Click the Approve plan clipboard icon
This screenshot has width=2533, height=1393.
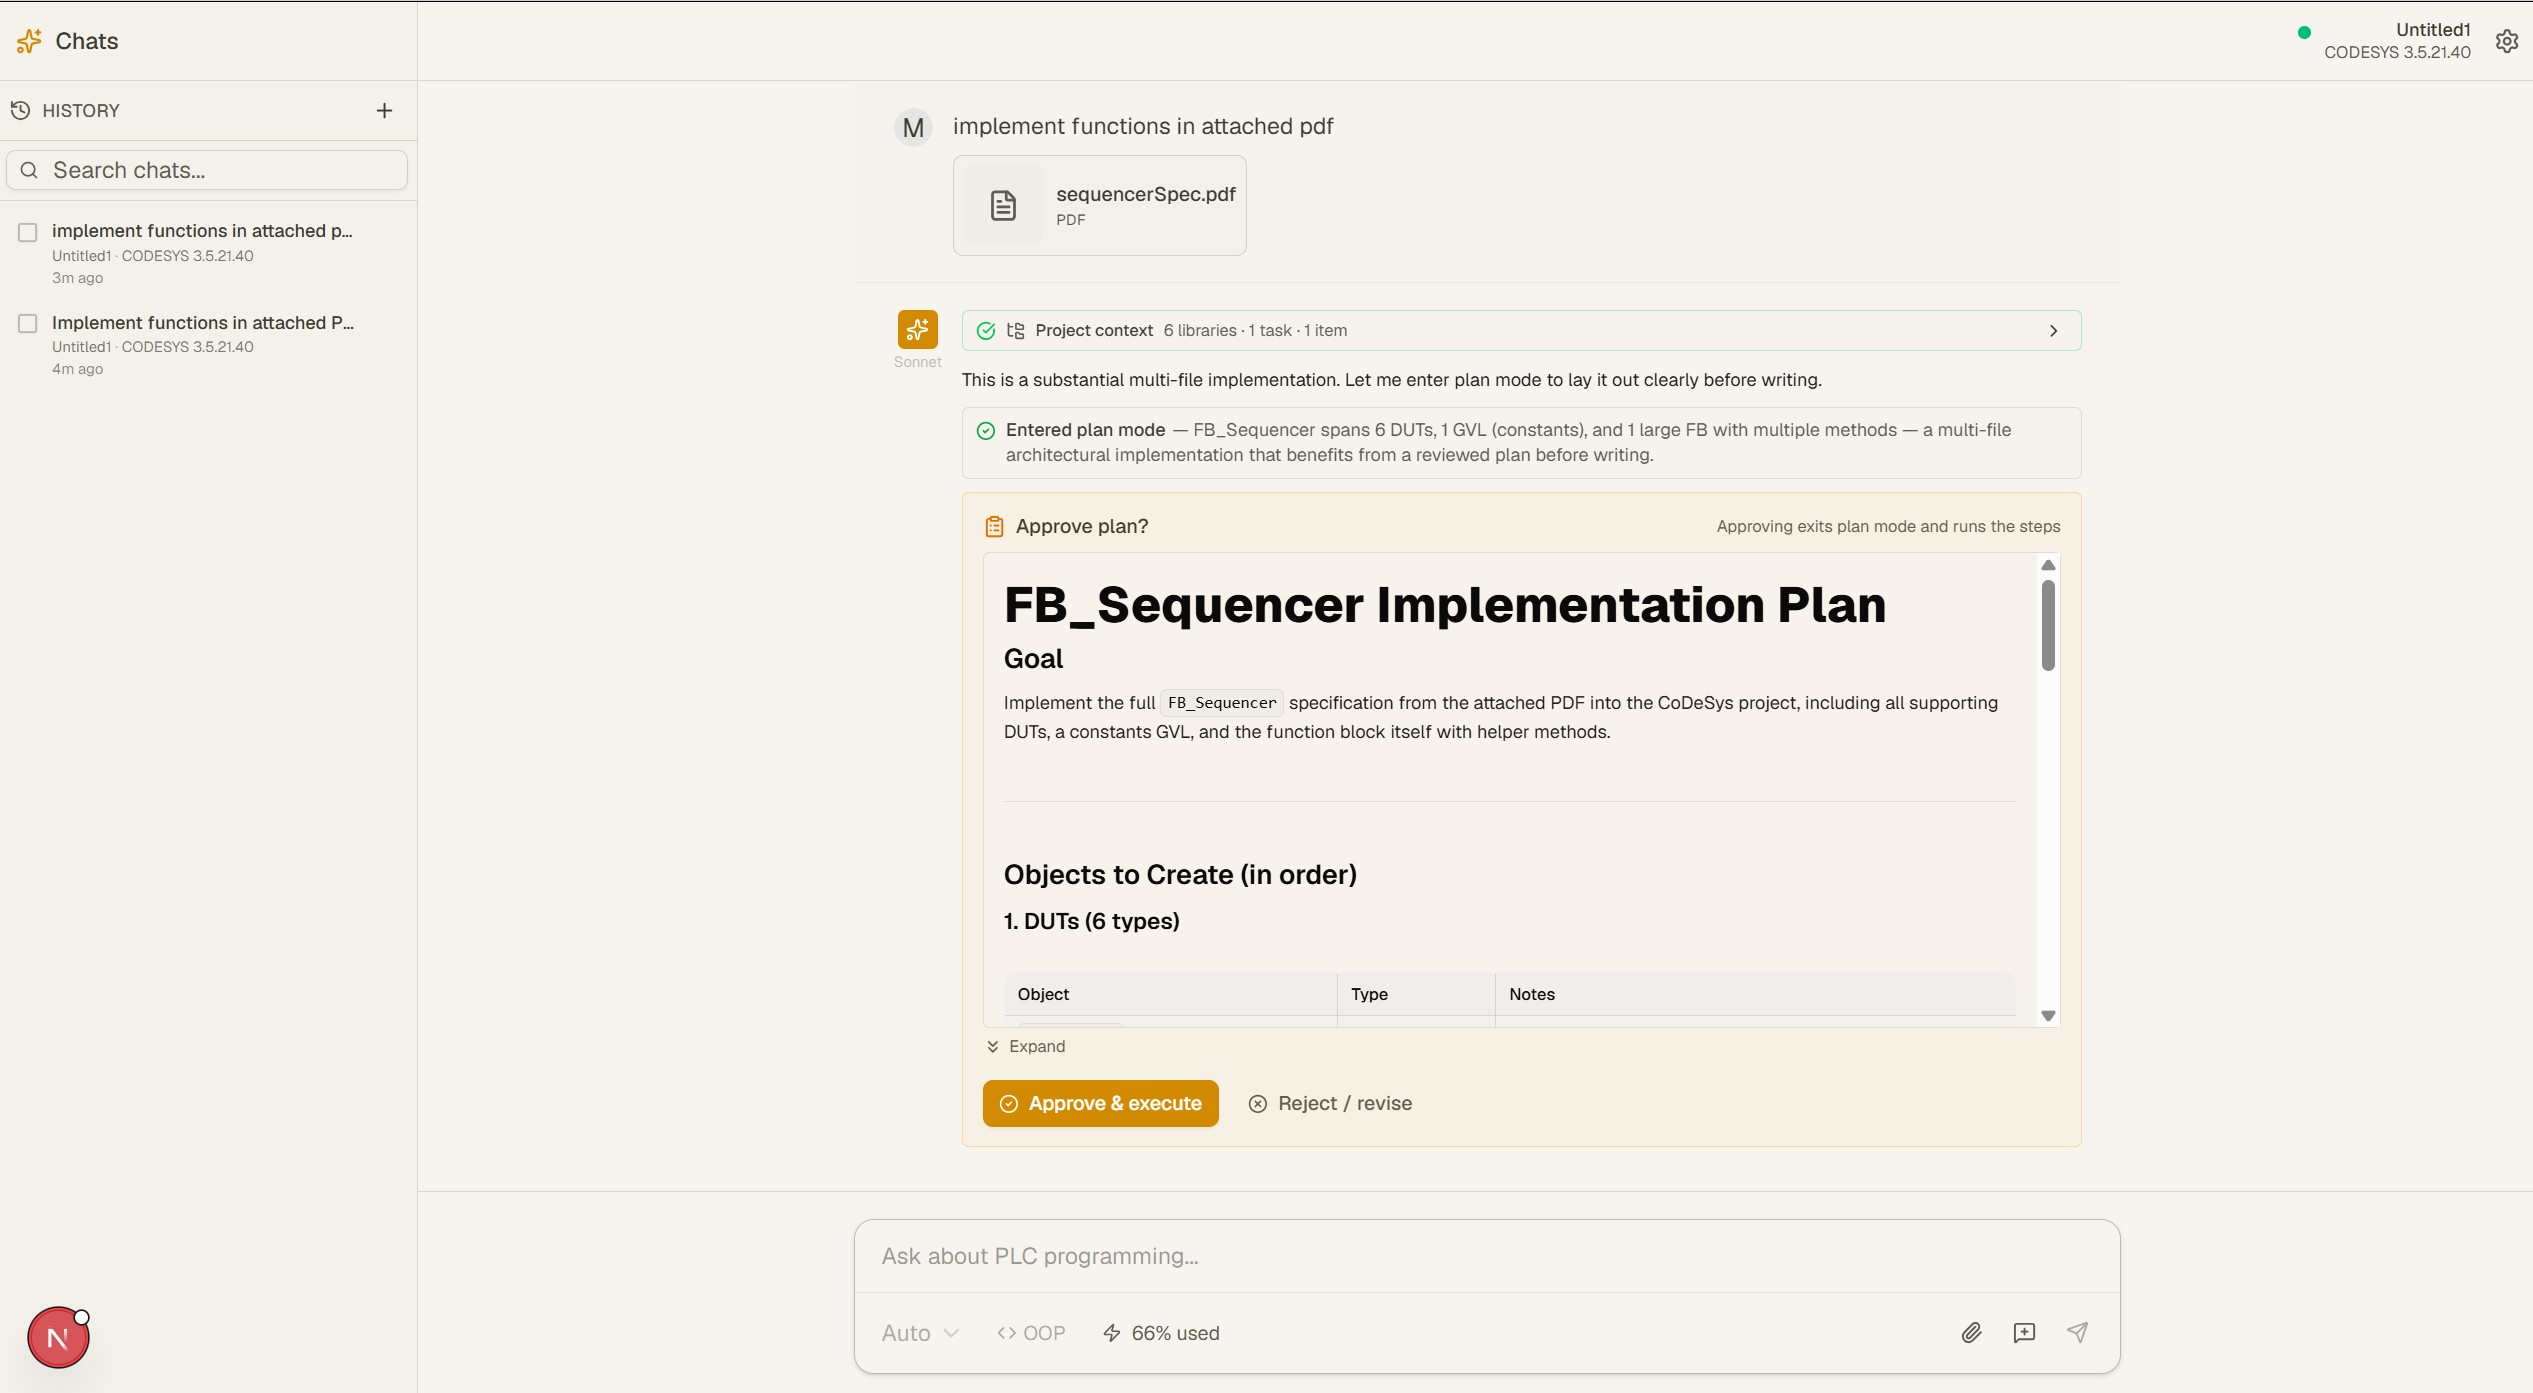[994, 526]
